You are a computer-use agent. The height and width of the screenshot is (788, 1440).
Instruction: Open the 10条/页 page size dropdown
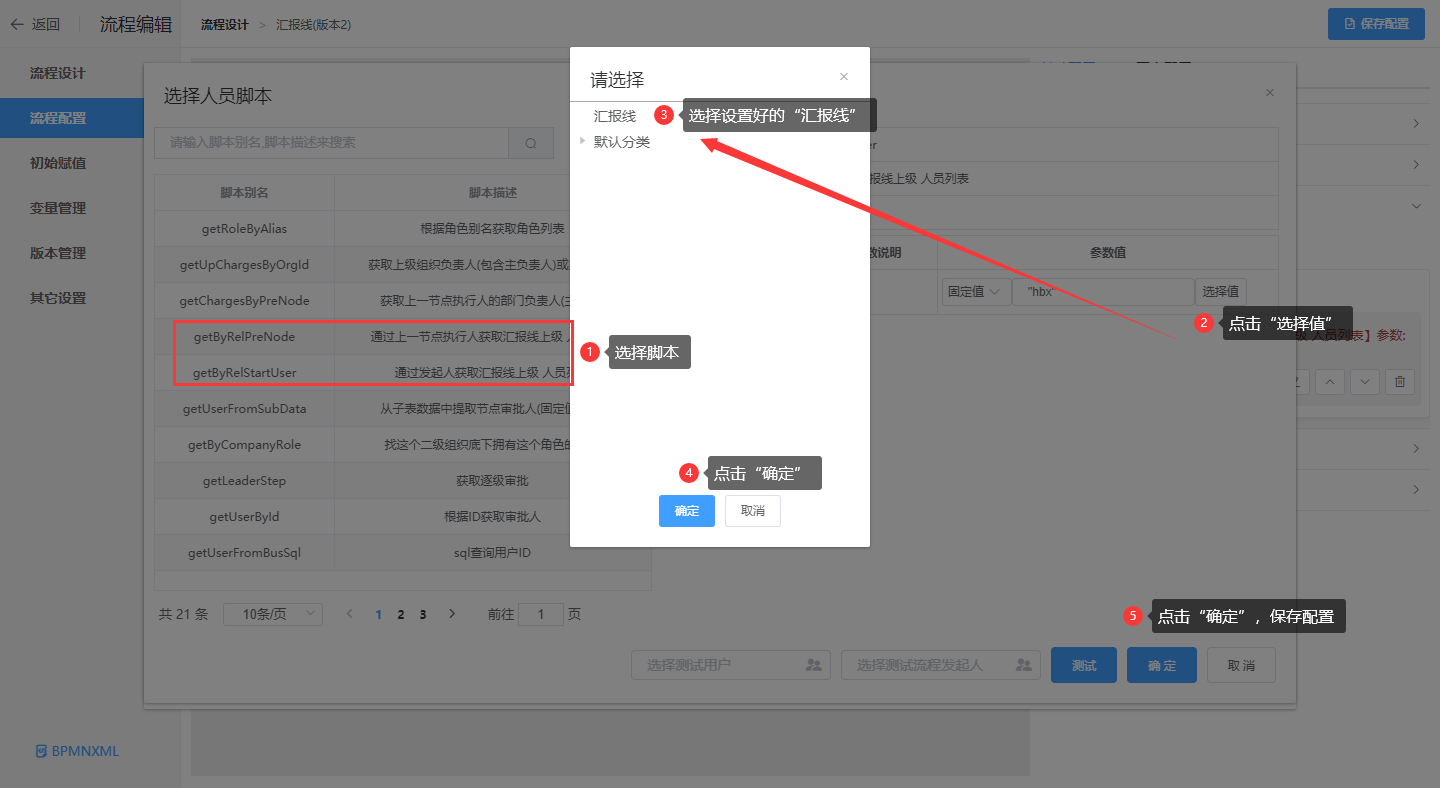(272, 614)
